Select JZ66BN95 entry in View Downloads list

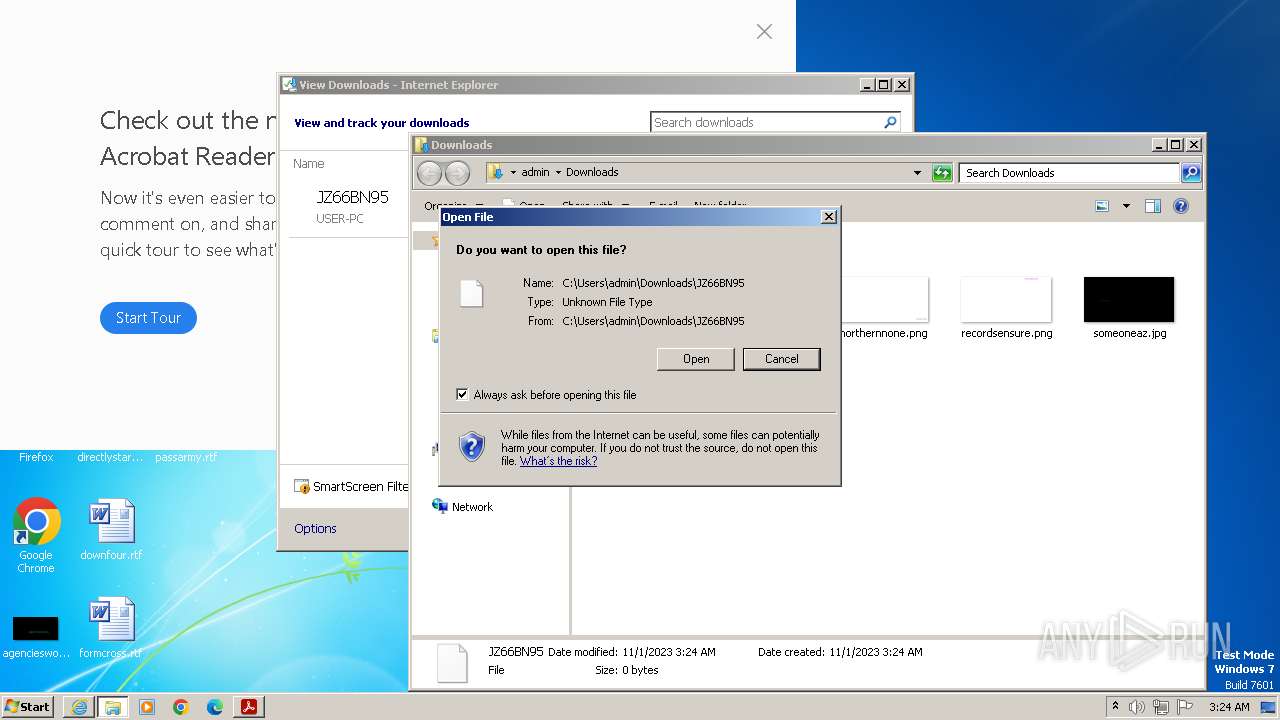tap(348, 207)
